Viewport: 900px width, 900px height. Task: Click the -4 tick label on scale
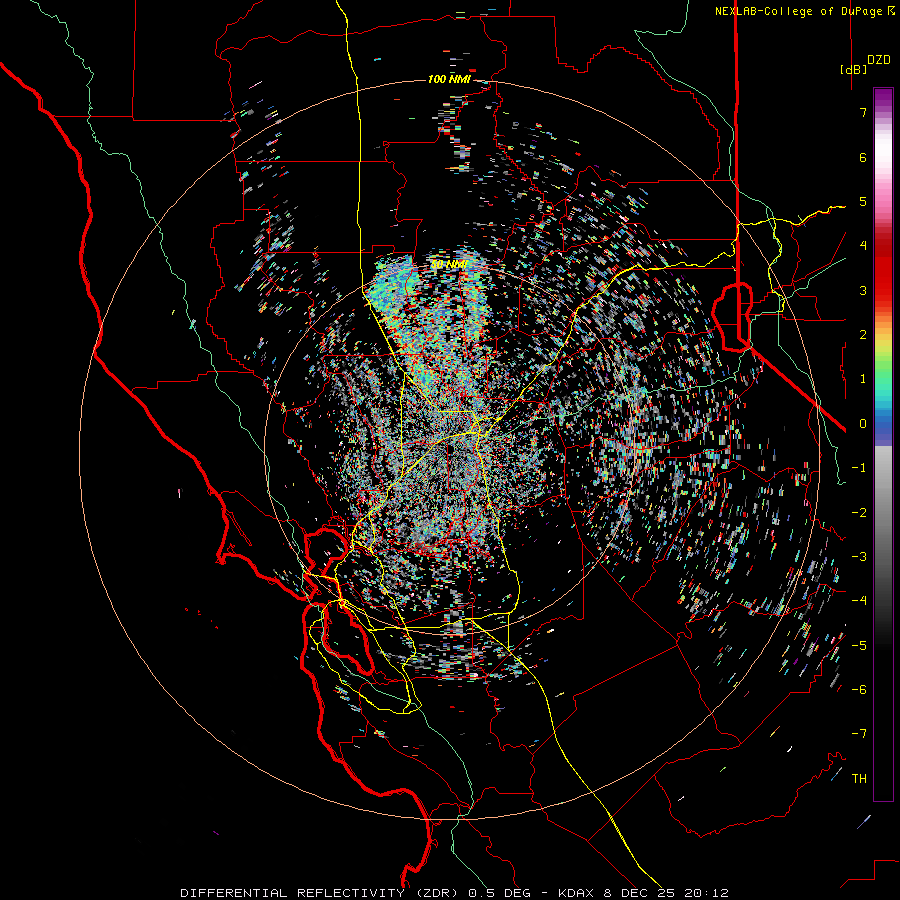pyautogui.click(x=859, y=601)
